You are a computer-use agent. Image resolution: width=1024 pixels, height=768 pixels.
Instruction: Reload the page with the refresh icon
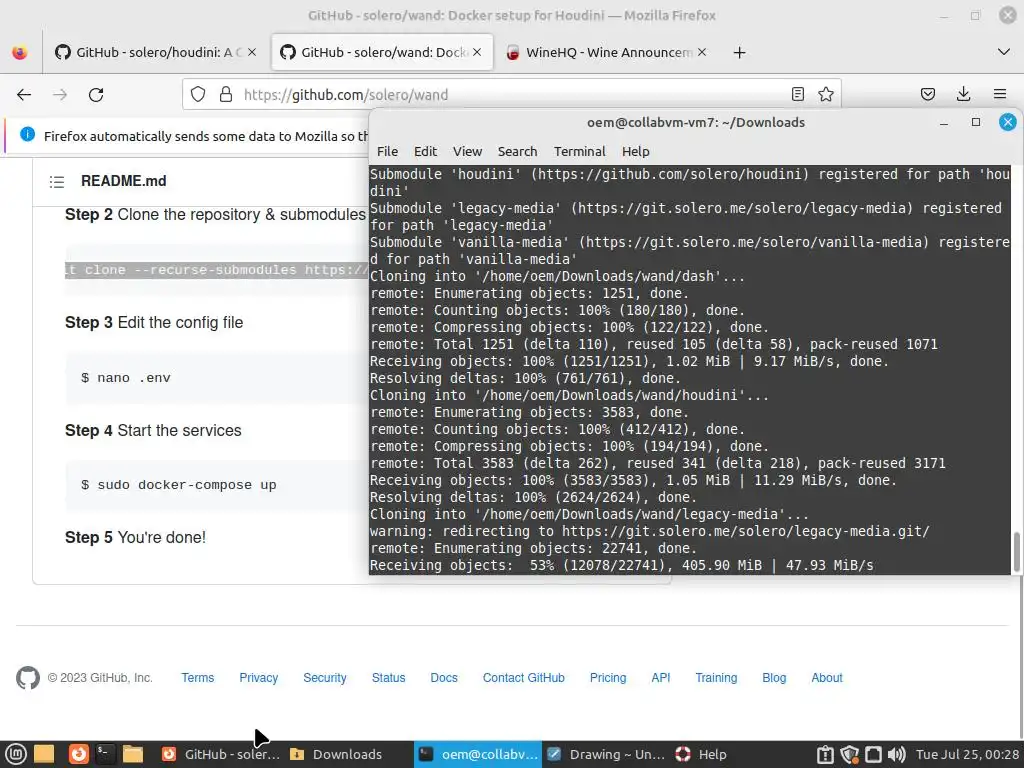click(96, 95)
